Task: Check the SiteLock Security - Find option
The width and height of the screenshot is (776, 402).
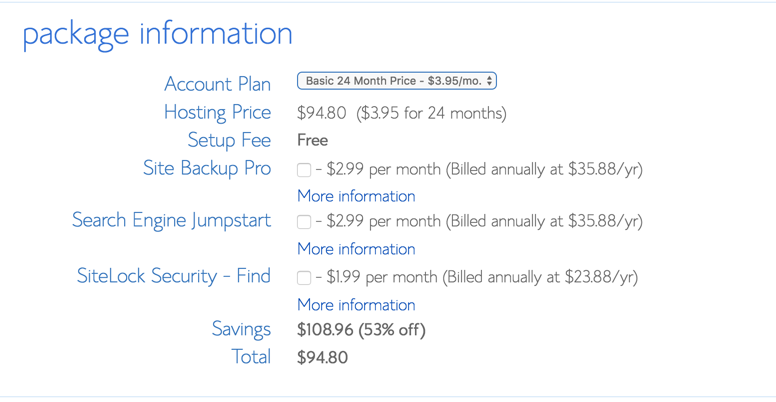Action: (x=304, y=278)
